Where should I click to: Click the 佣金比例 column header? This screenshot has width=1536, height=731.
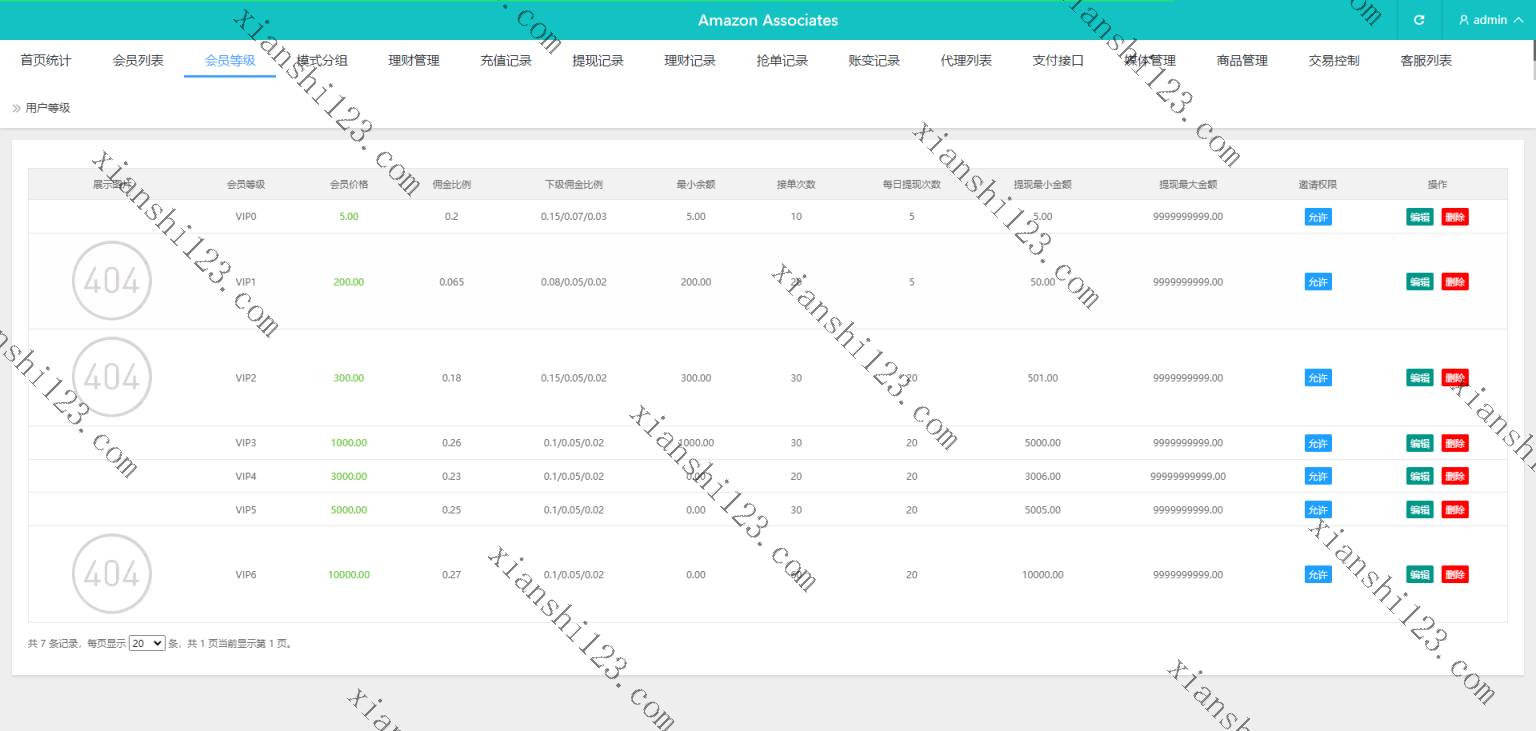coord(451,185)
